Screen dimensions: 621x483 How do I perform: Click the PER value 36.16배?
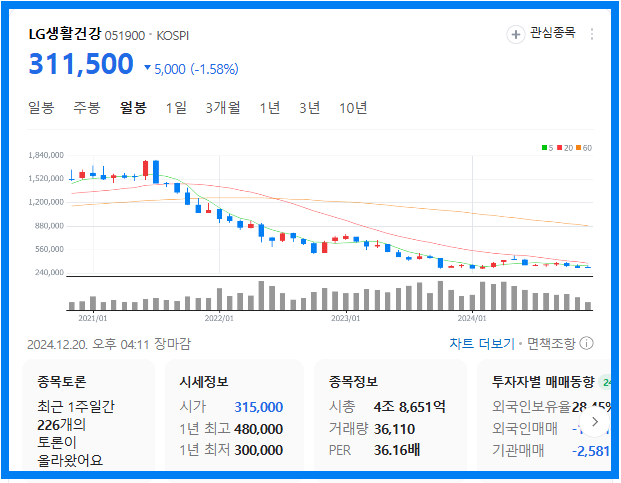(x=397, y=450)
